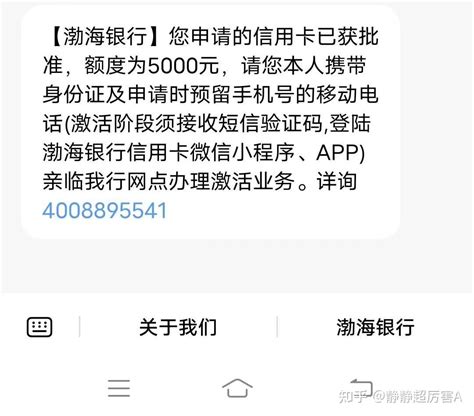Tap 亲临我行网点办理激活业务 text line
The width and height of the screenshot is (474, 416).
(x=168, y=182)
